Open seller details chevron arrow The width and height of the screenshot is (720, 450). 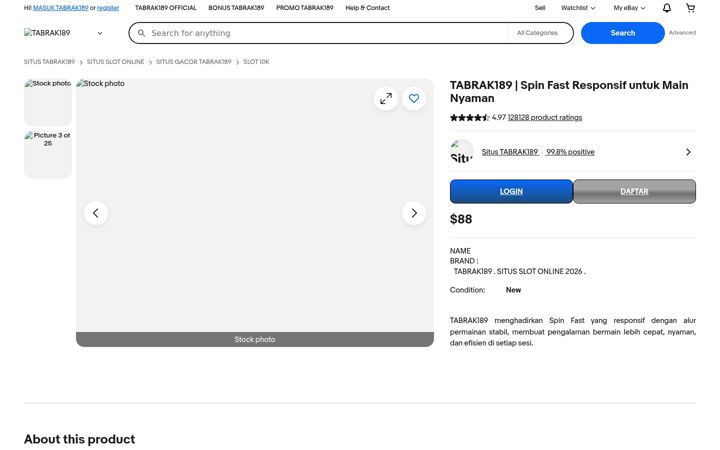point(688,152)
